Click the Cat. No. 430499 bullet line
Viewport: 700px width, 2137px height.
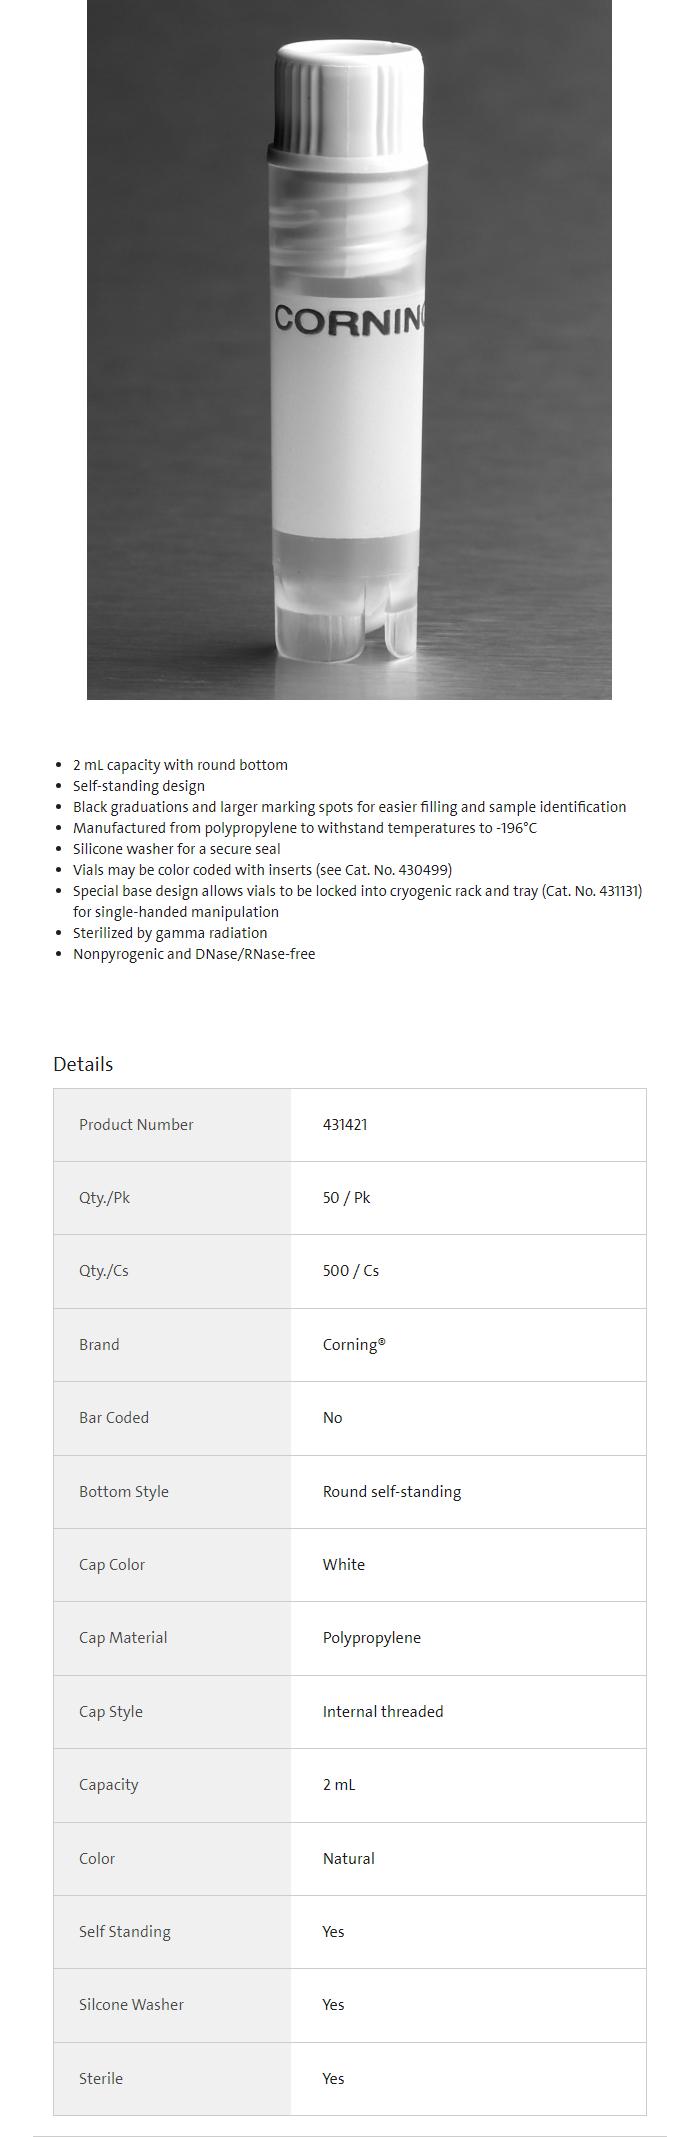[x=262, y=870]
